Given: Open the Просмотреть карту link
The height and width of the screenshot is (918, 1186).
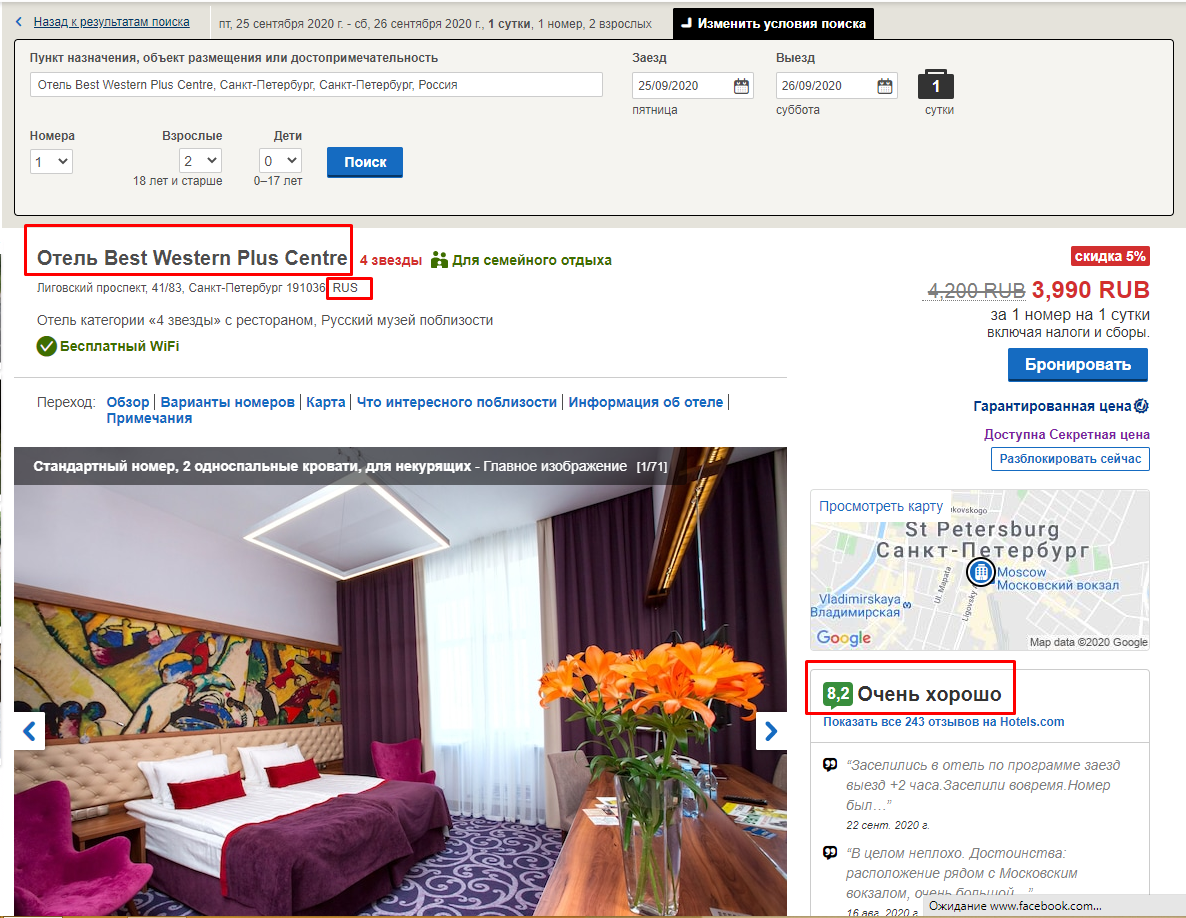Looking at the screenshot, I should 881,506.
